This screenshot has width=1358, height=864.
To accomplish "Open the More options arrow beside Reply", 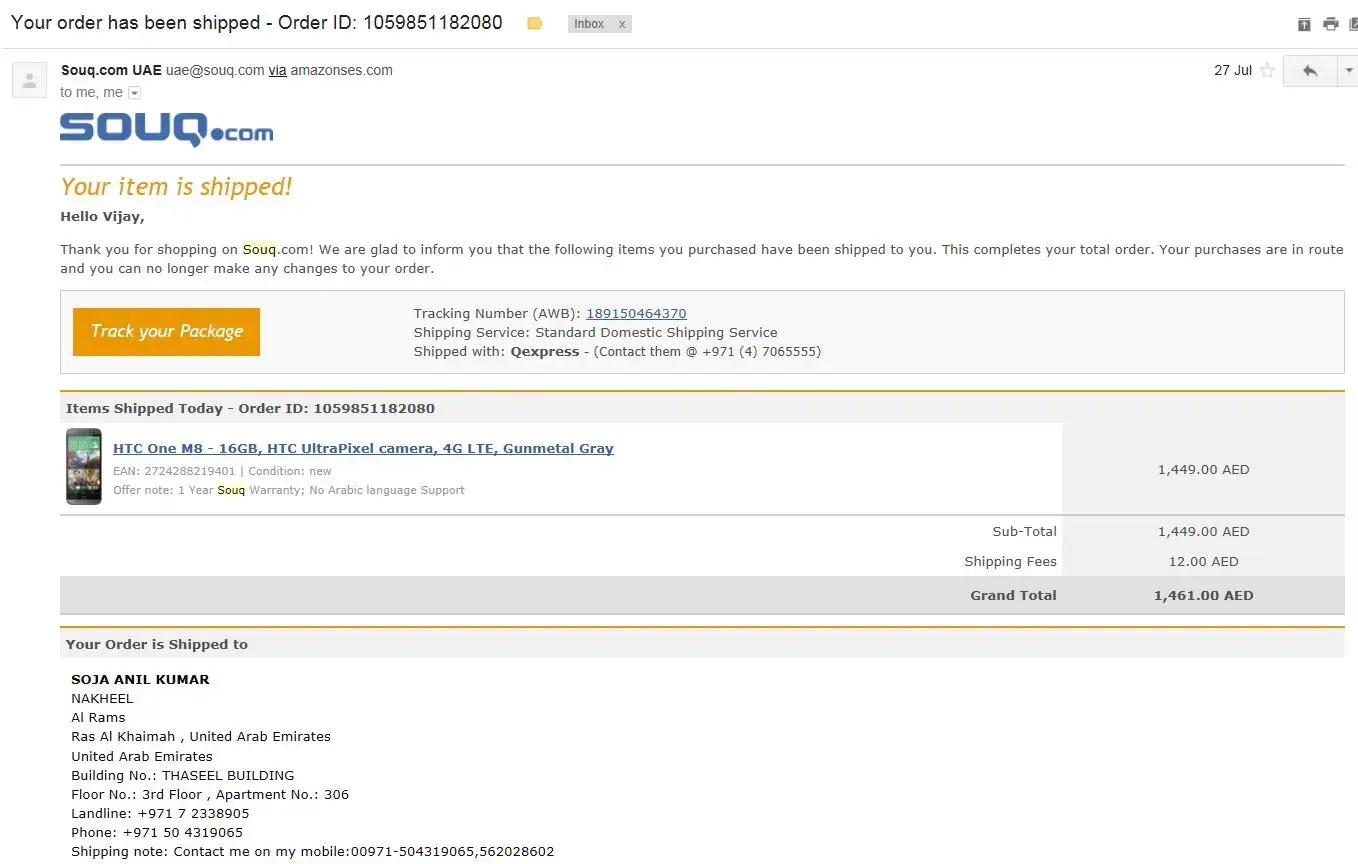I will tap(1348, 71).
